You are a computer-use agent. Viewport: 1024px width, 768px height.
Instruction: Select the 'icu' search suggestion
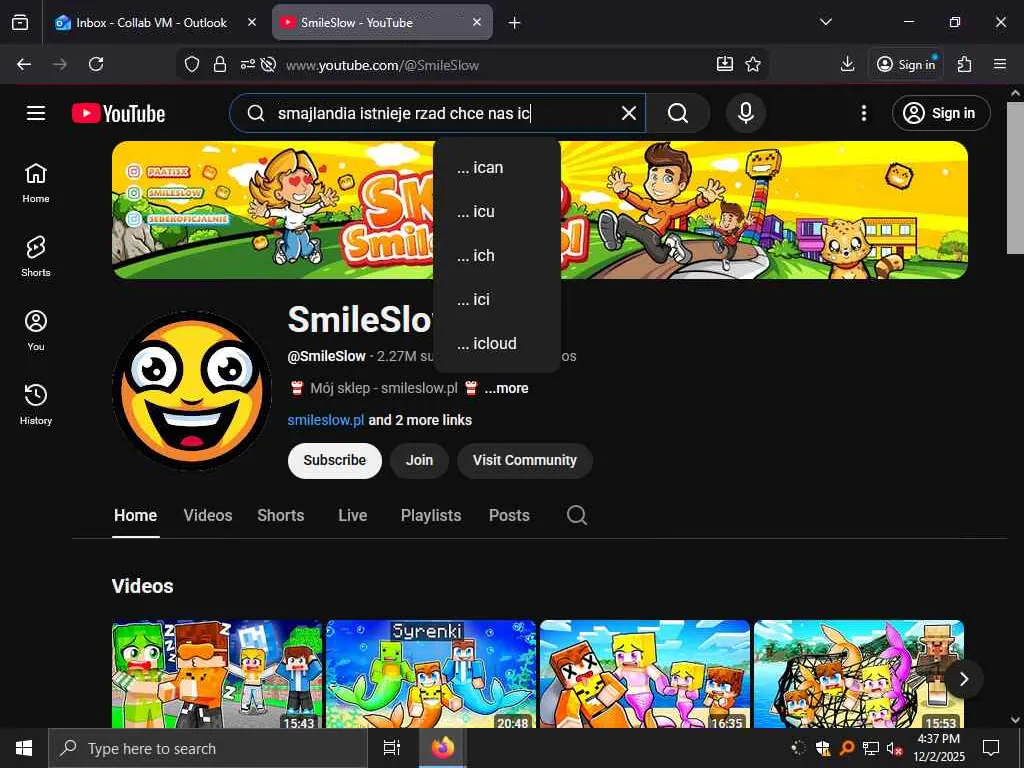point(497,212)
